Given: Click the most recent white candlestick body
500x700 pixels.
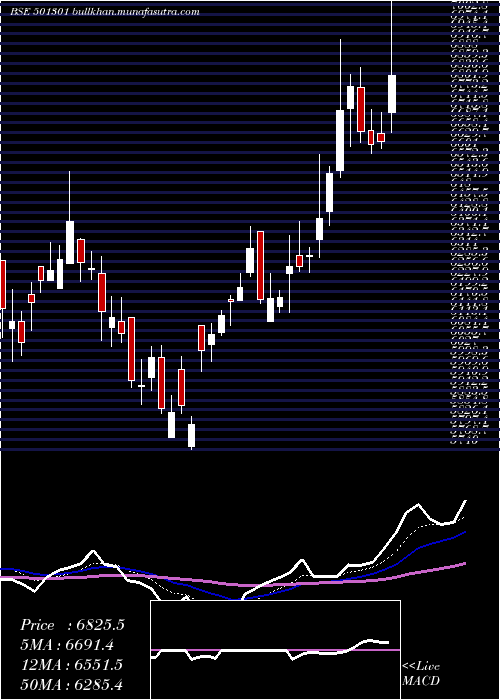Looking at the screenshot, I should [392, 94].
